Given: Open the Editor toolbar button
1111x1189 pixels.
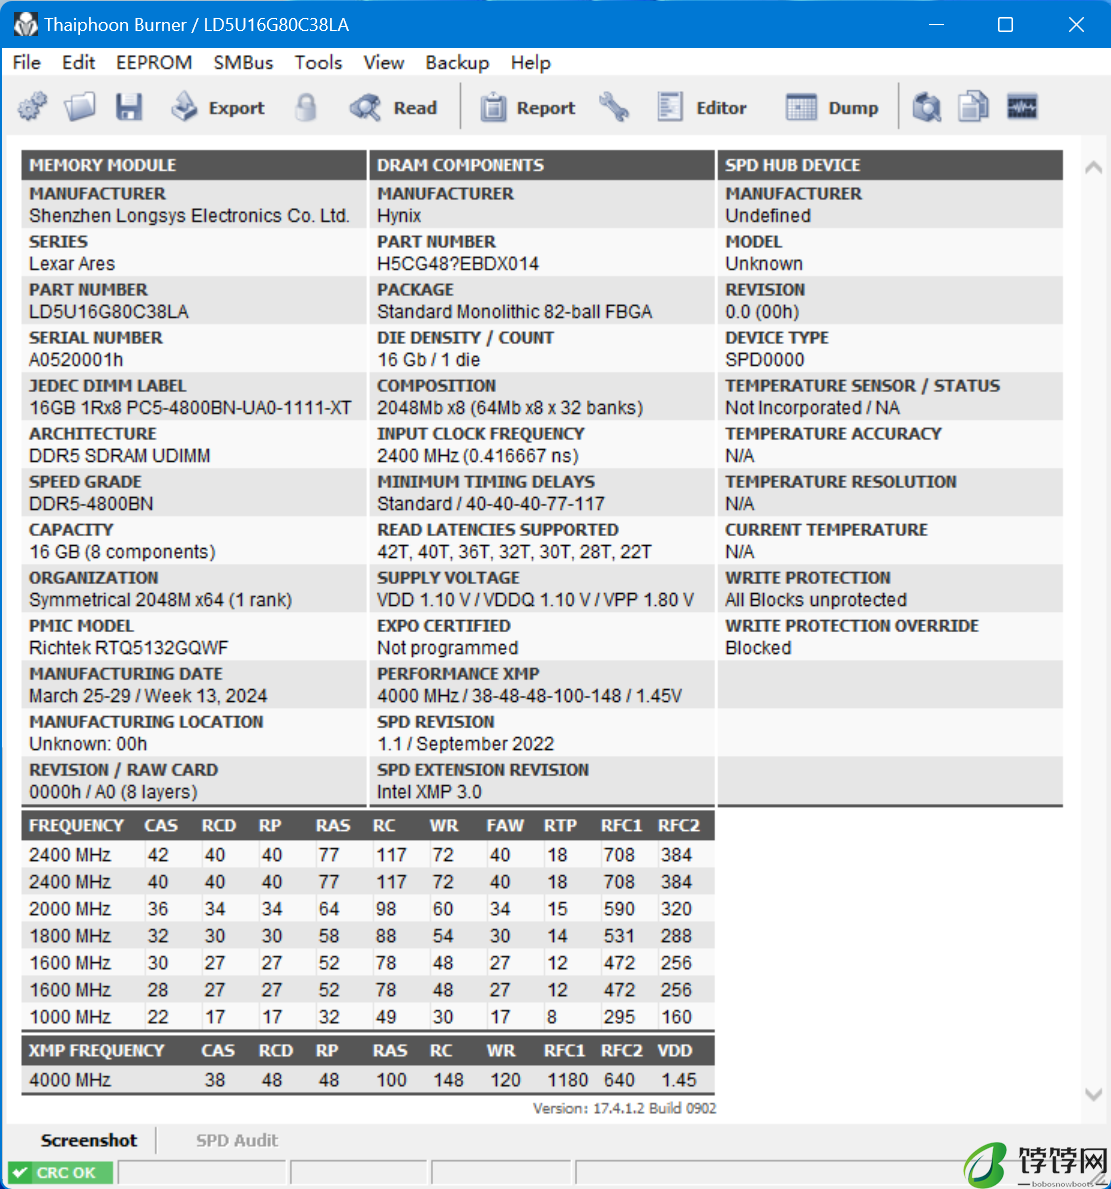Looking at the screenshot, I should click(702, 108).
